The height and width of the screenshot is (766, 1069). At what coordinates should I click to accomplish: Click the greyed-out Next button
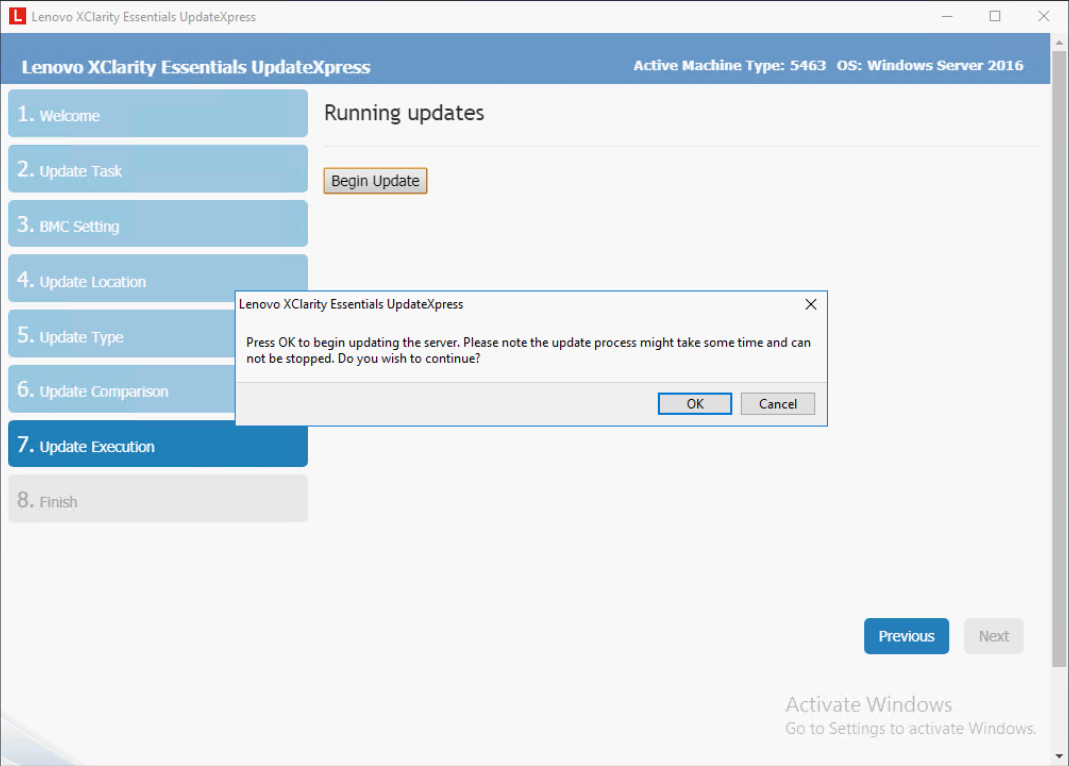[993, 636]
